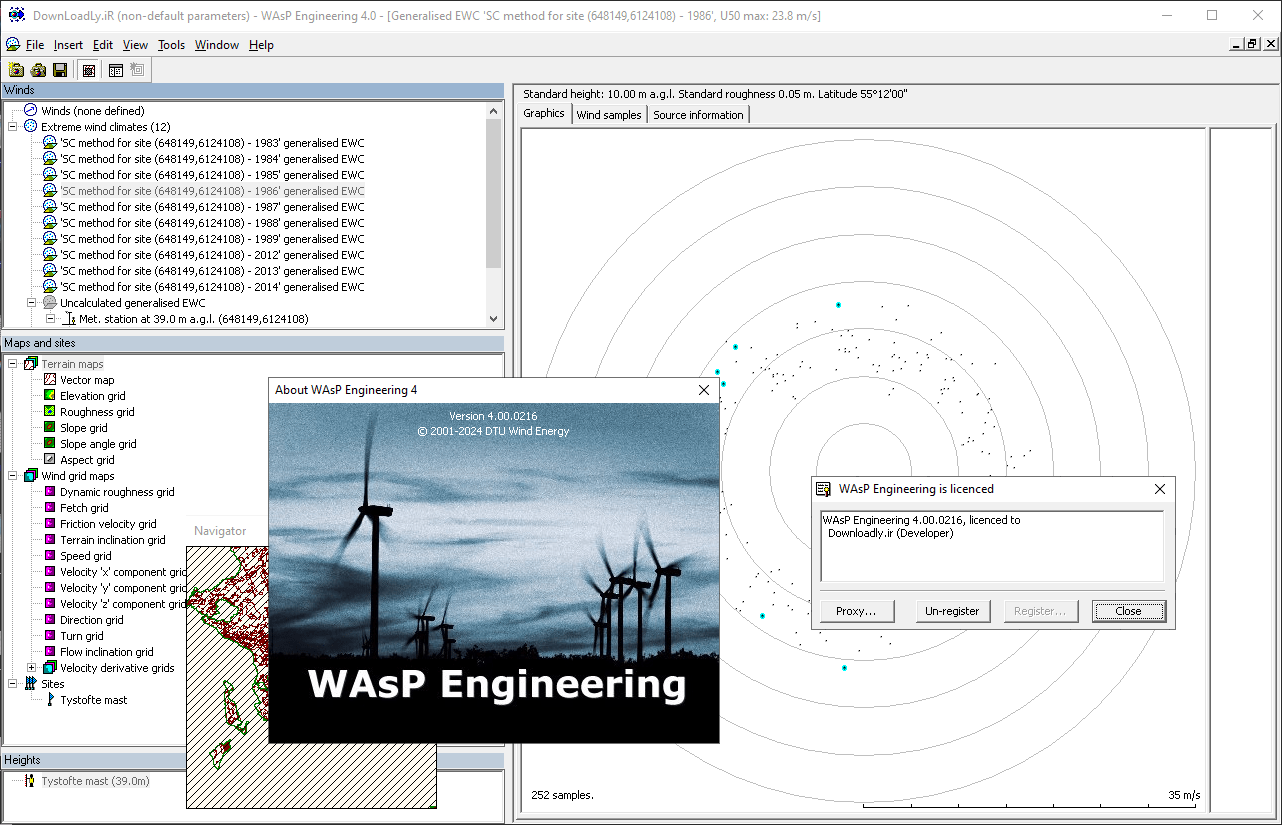Click the new project suitcase toolbar icon

click(16, 70)
